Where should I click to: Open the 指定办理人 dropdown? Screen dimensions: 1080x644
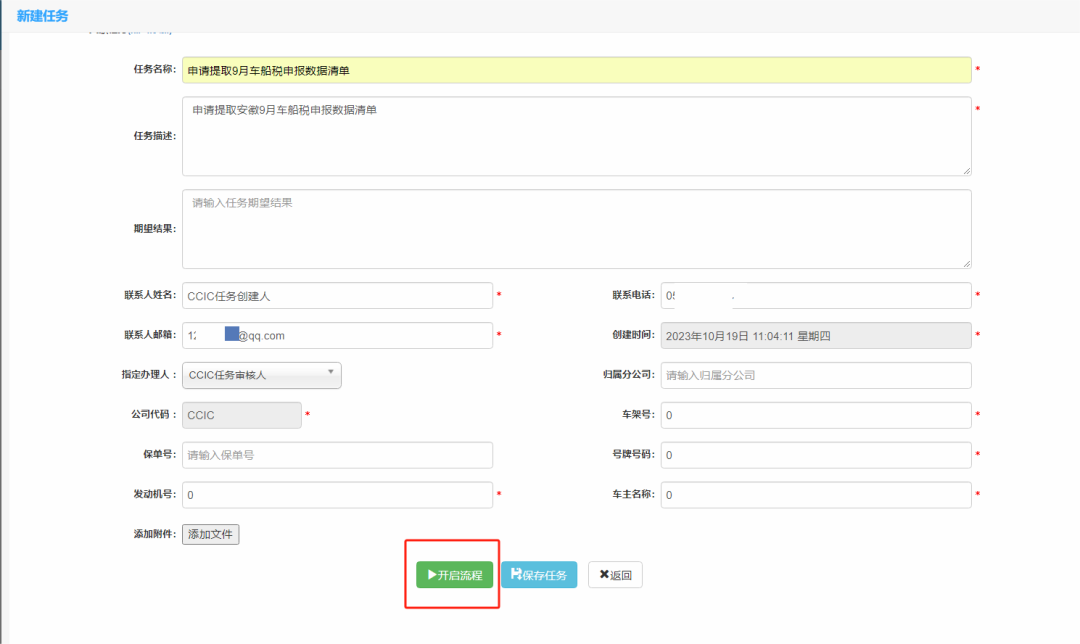pyautogui.click(x=262, y=375)
